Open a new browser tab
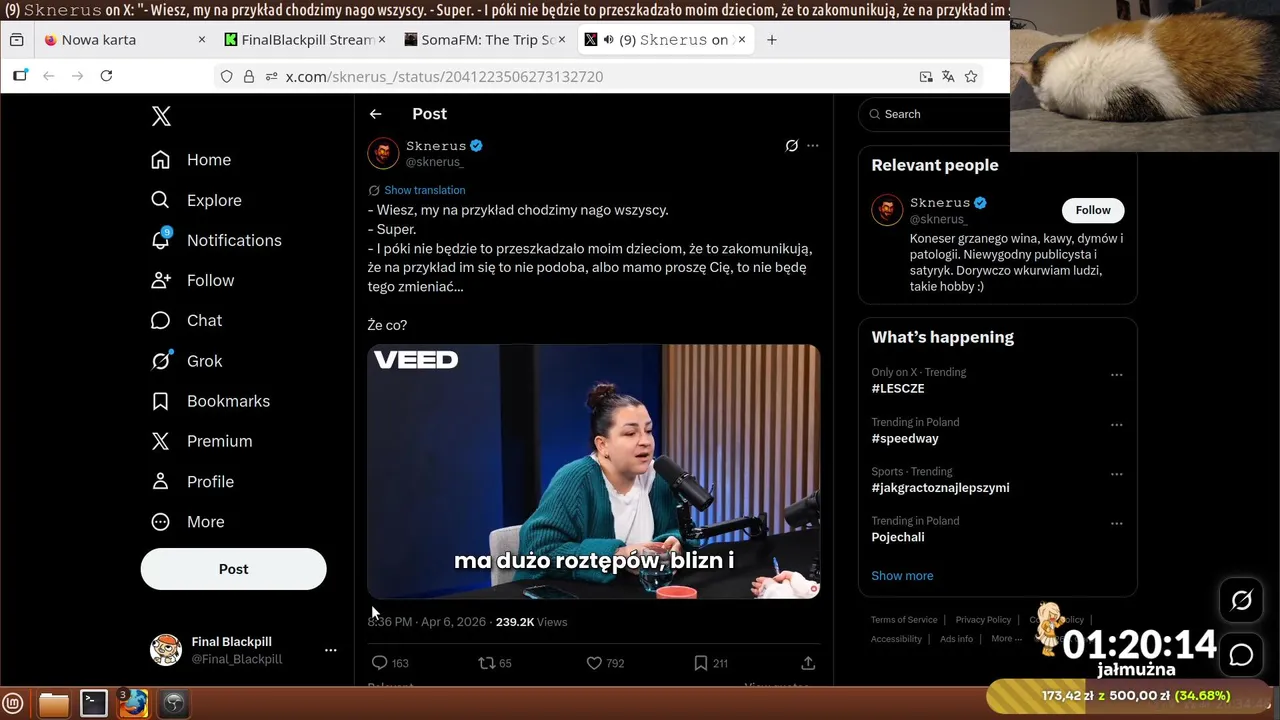The width and height of the screenshot is (1280, 720). 771,40
